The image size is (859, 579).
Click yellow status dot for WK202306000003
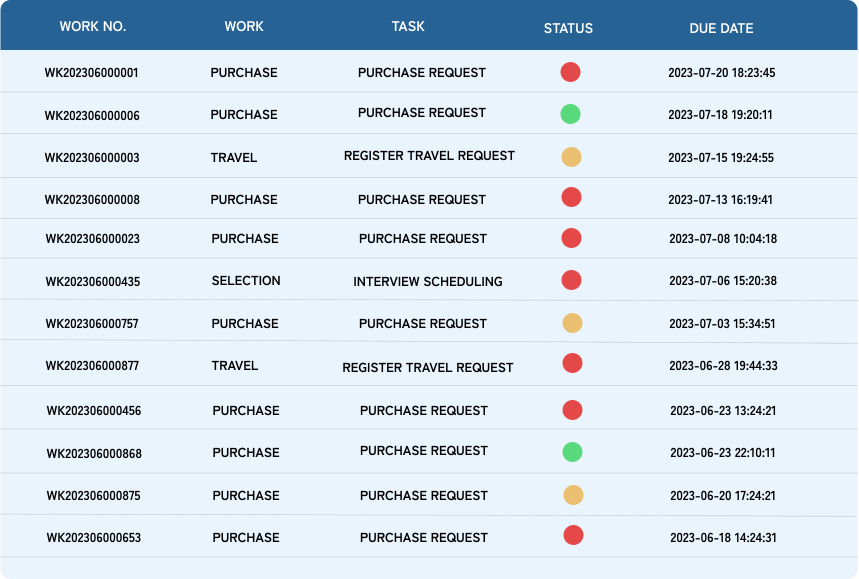point(571,157)
